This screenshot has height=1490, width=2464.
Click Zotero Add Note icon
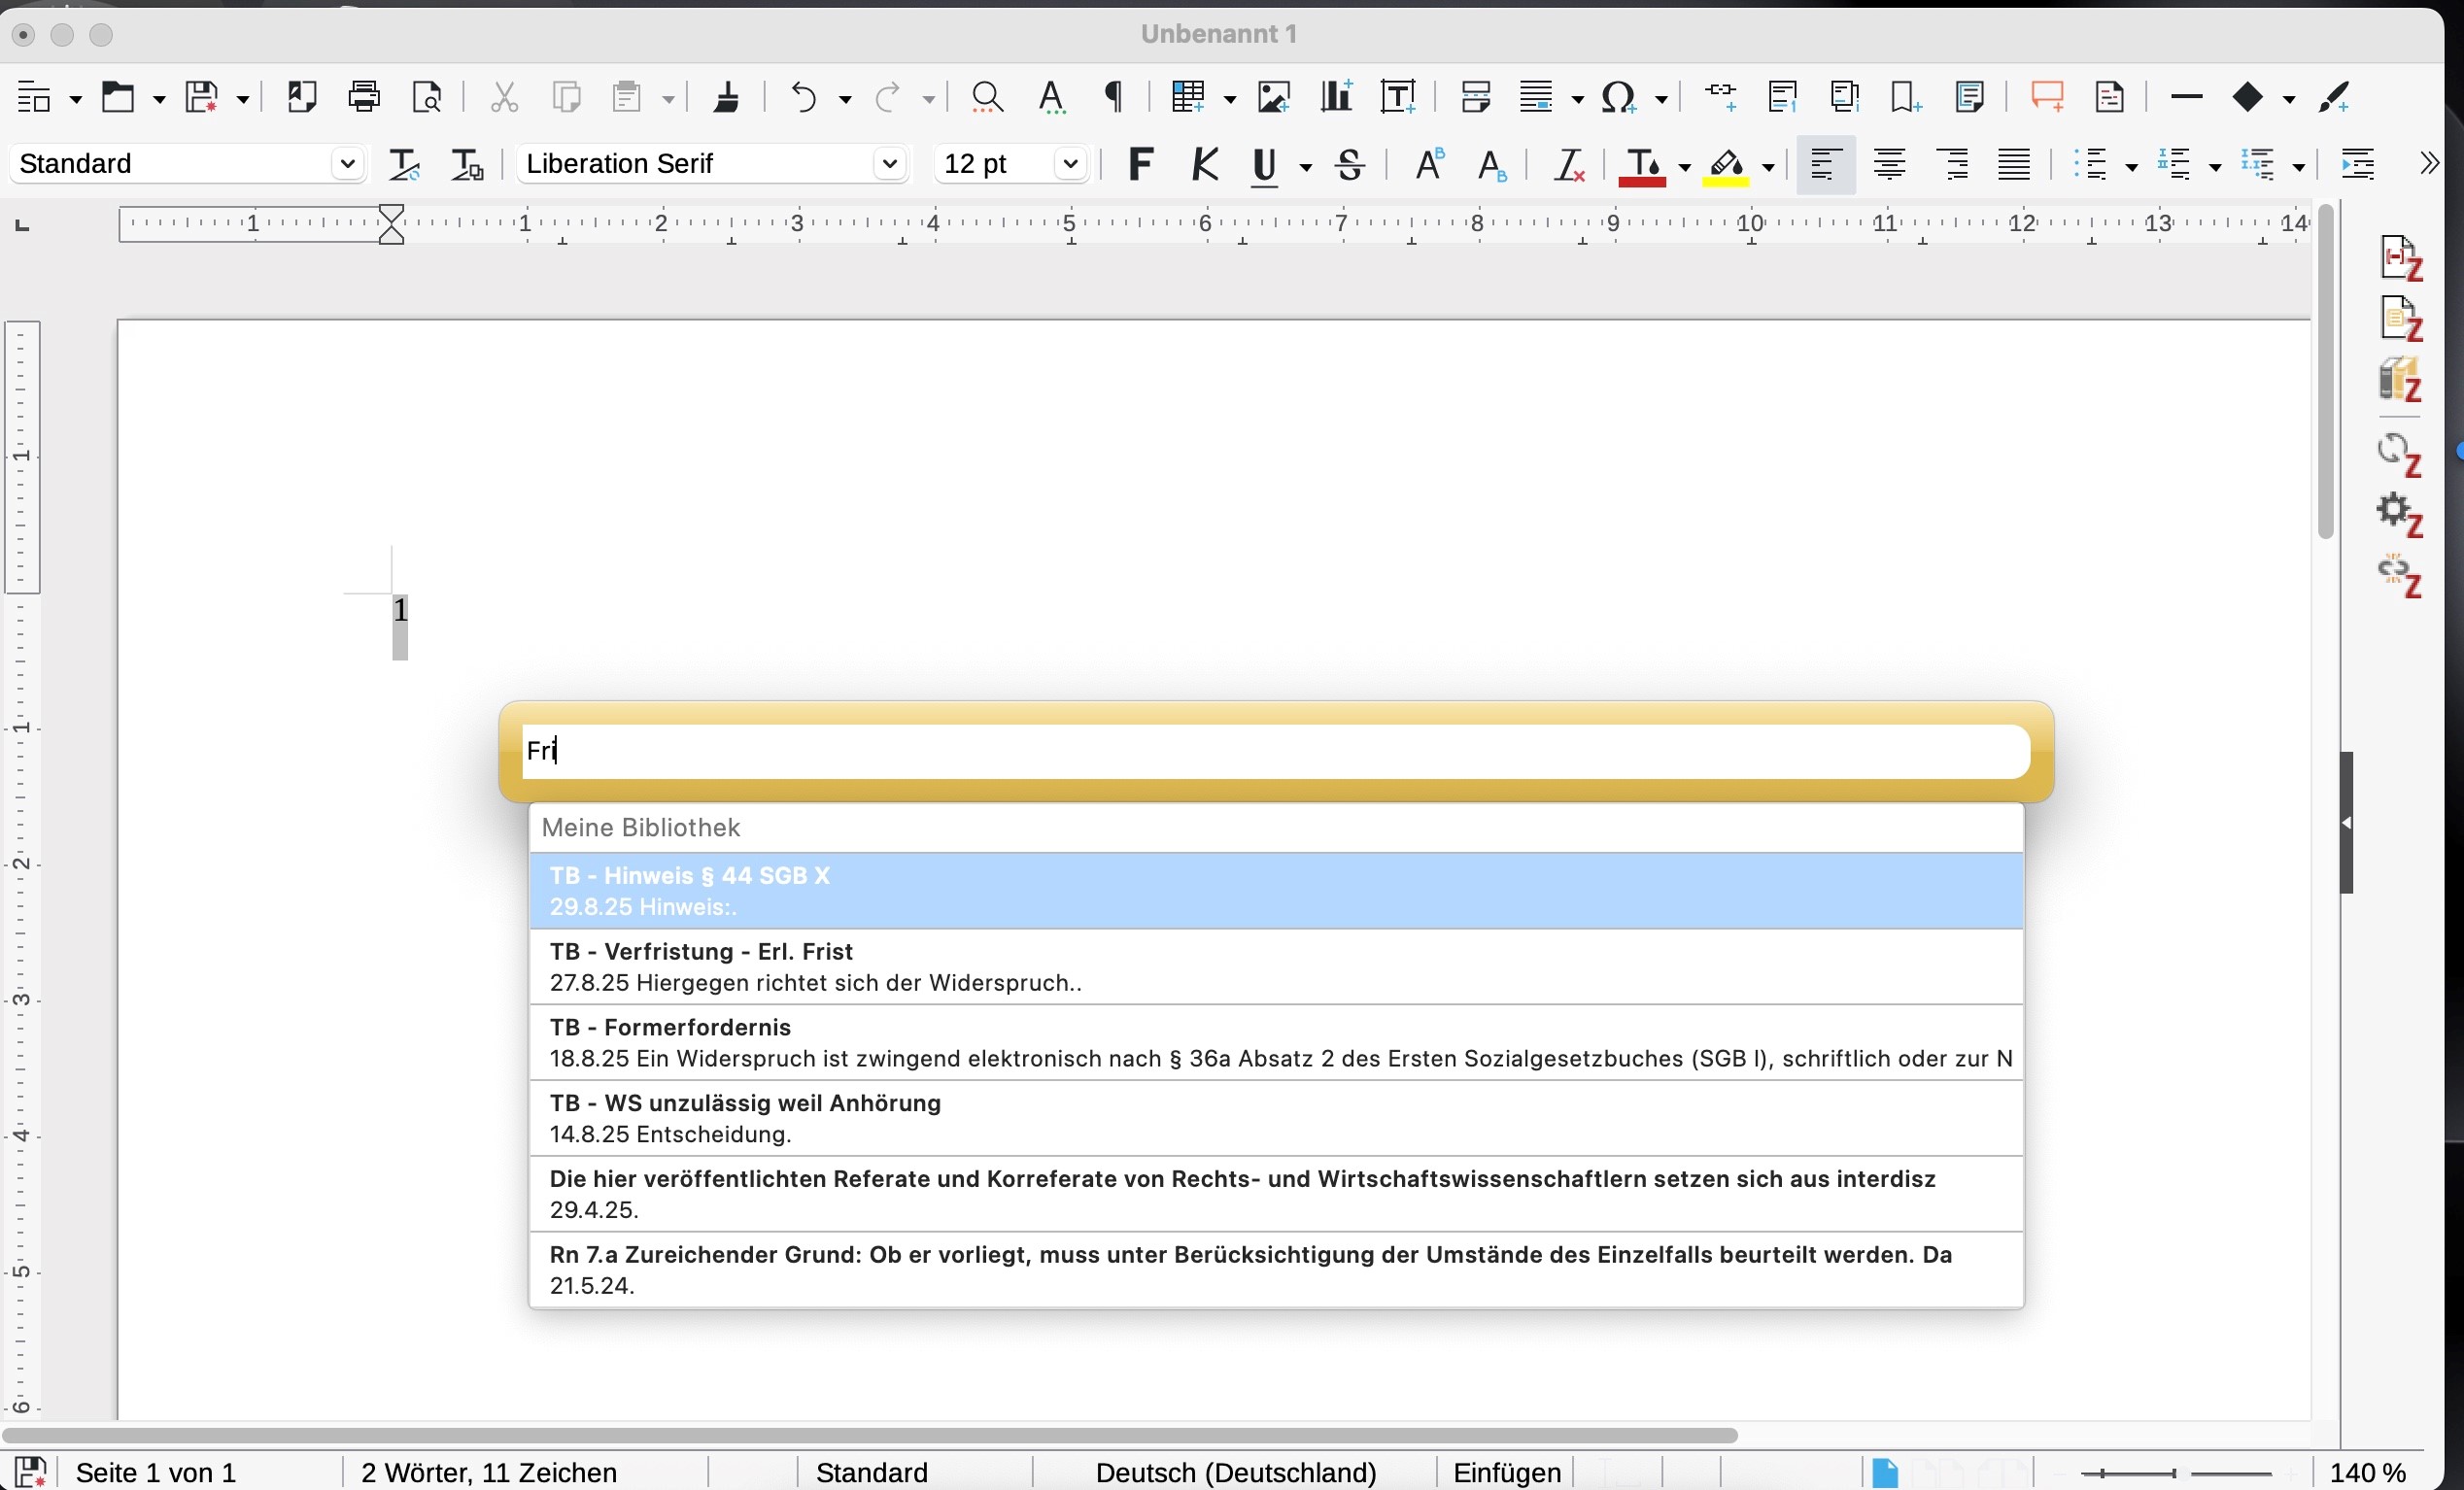click(x=2401, y=319)
